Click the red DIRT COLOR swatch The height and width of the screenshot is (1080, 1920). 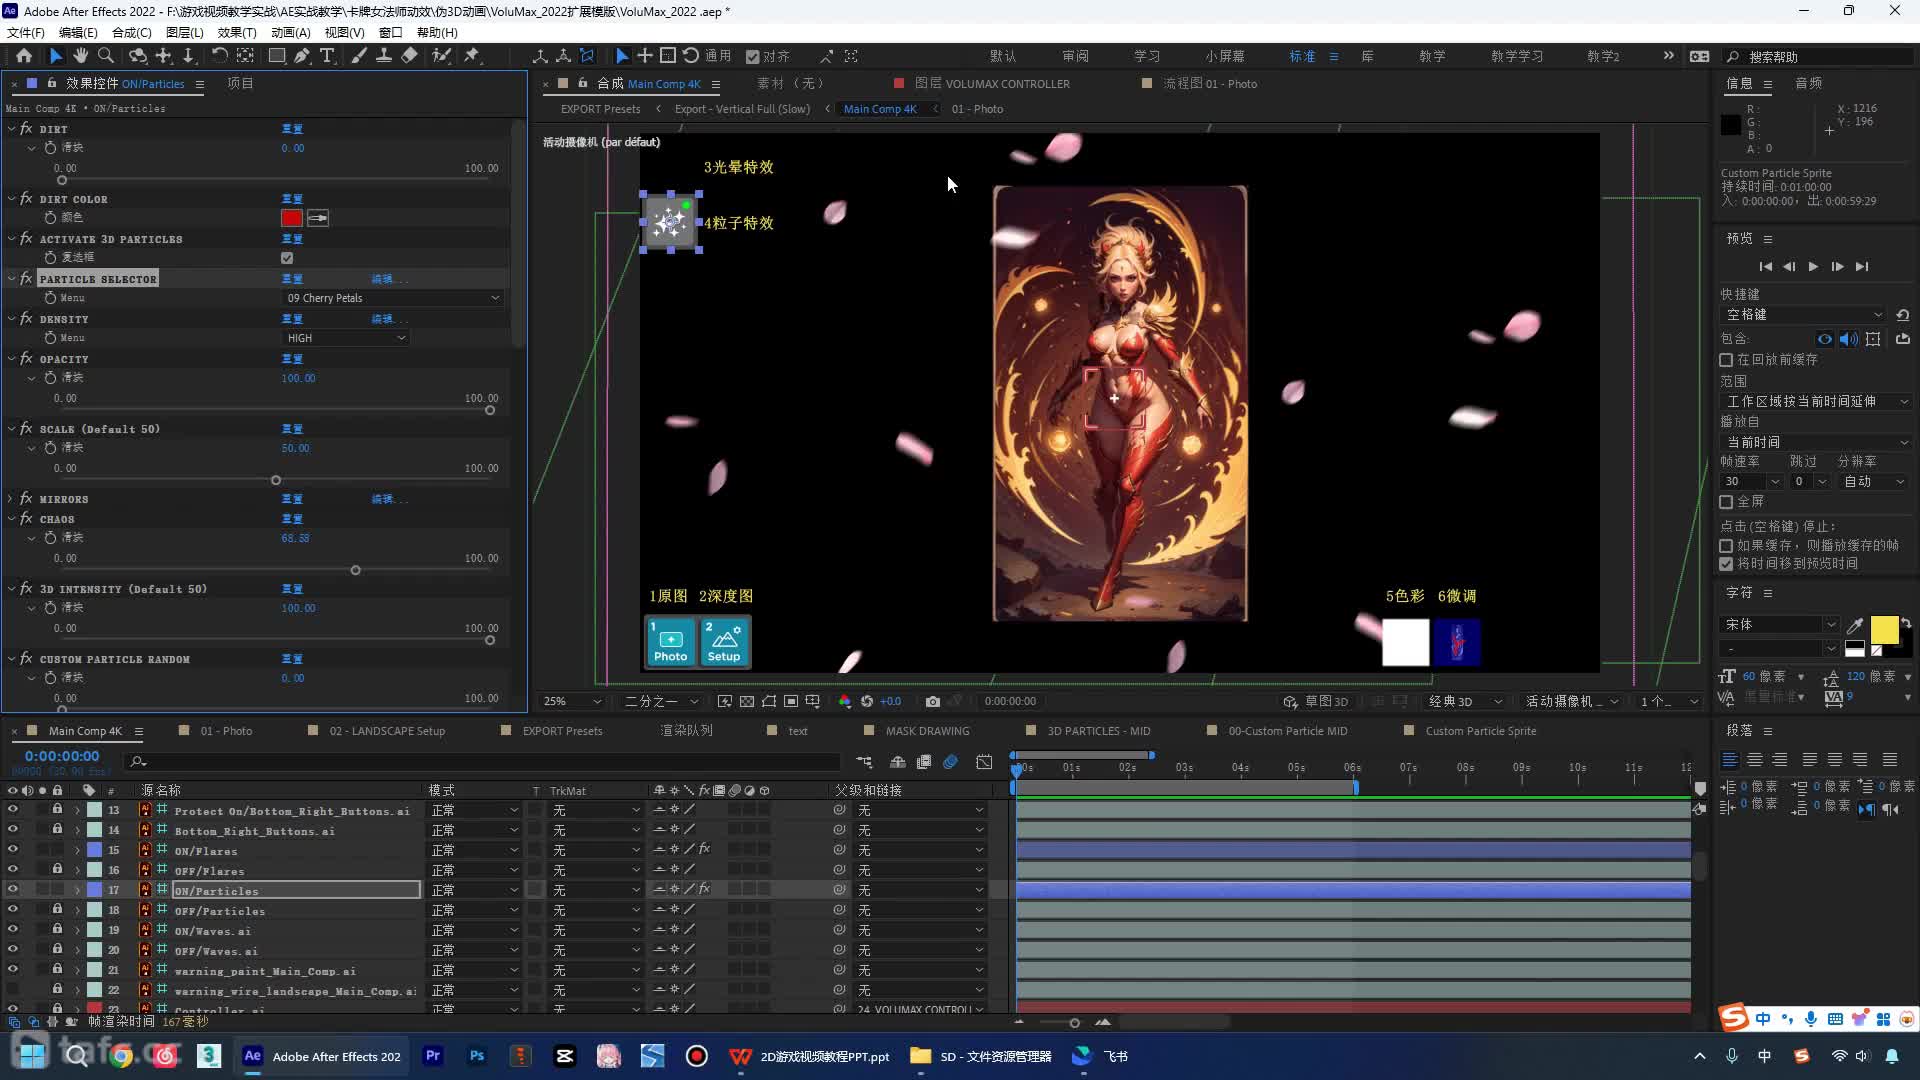pyautogui.click(x=292, y=218)
